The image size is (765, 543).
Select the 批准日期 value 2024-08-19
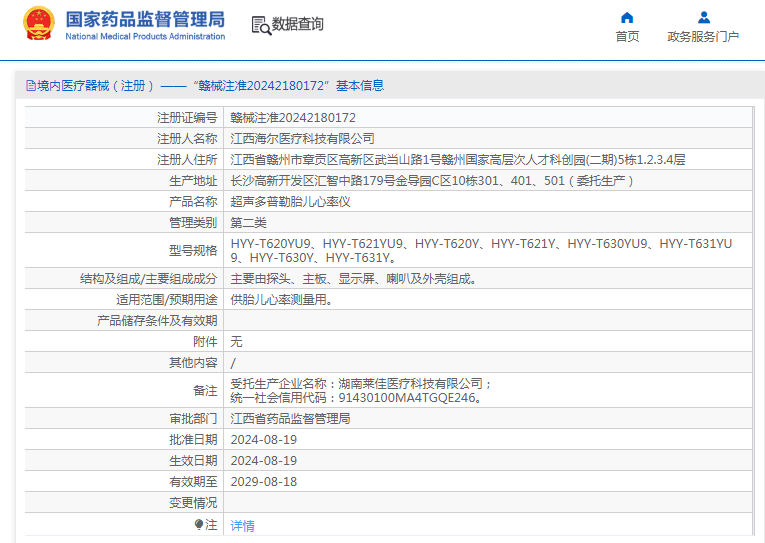[263, 440]
